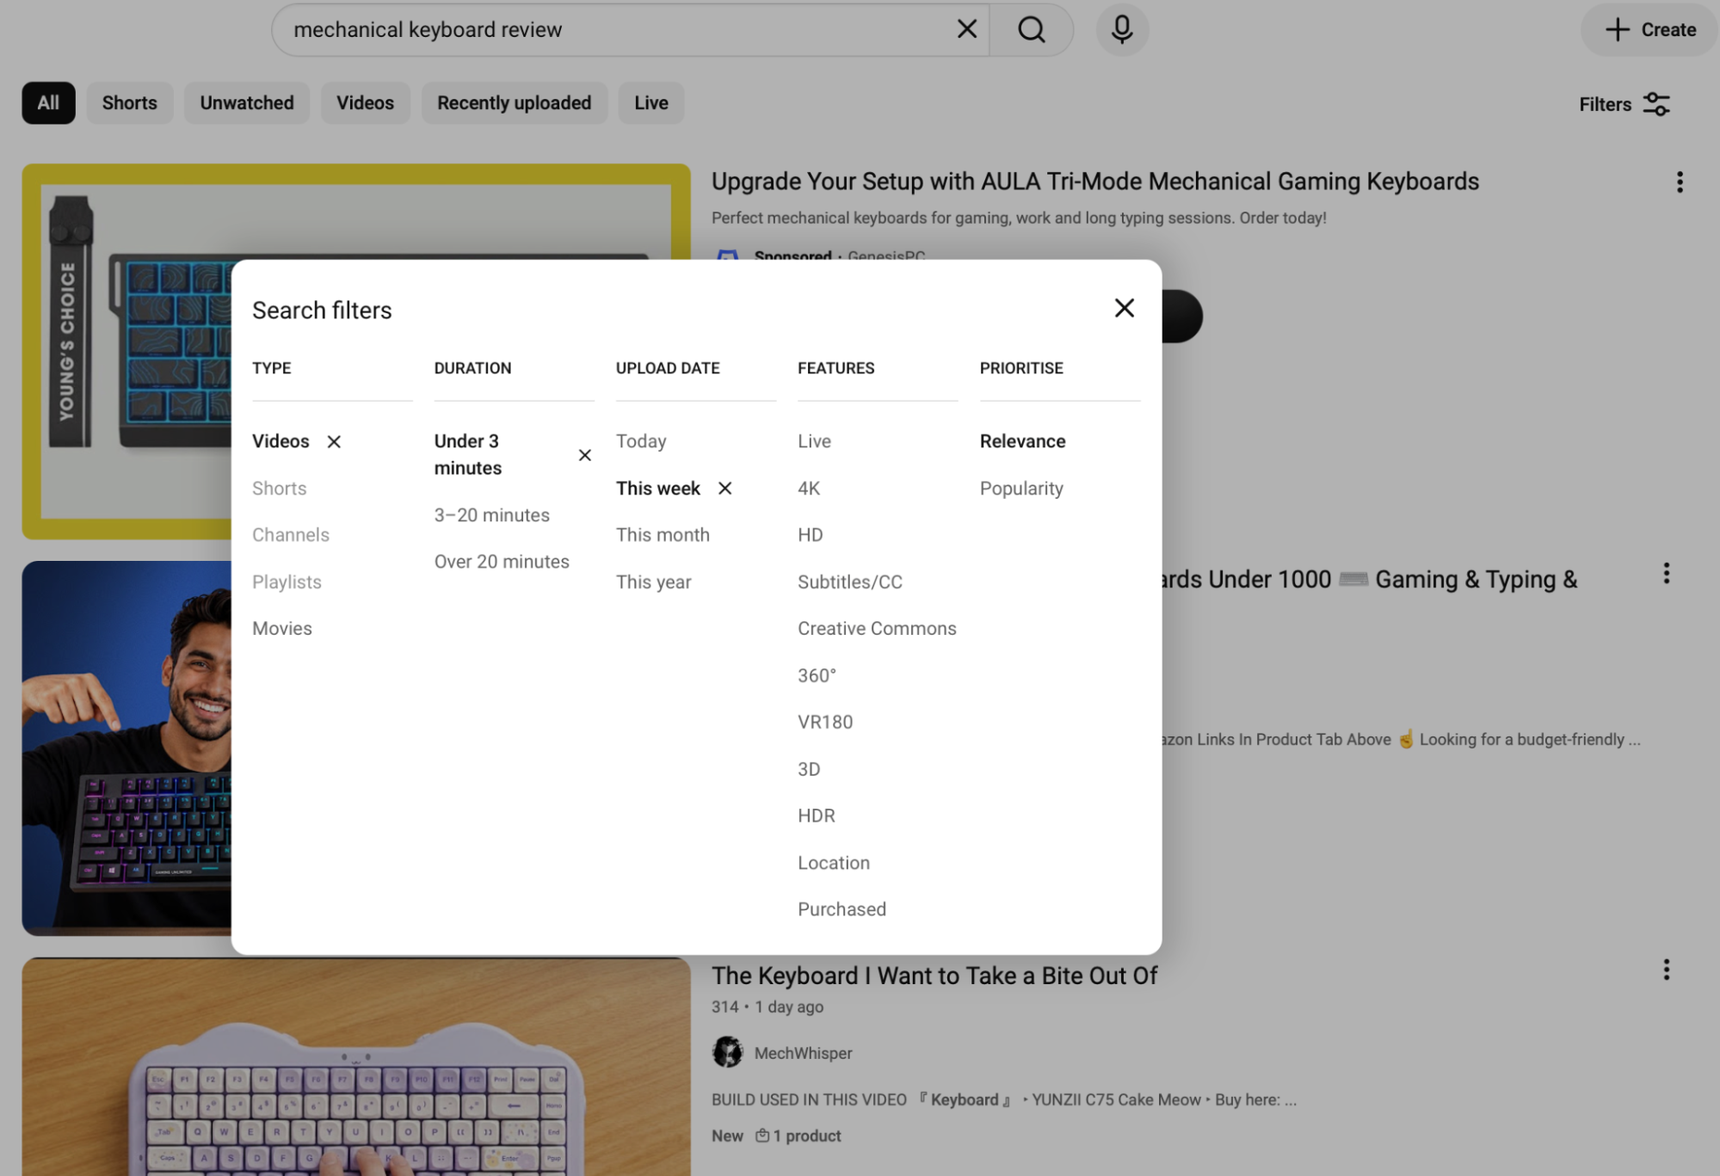
Task: Choose the Movies type filter
Action: point(282,629)
